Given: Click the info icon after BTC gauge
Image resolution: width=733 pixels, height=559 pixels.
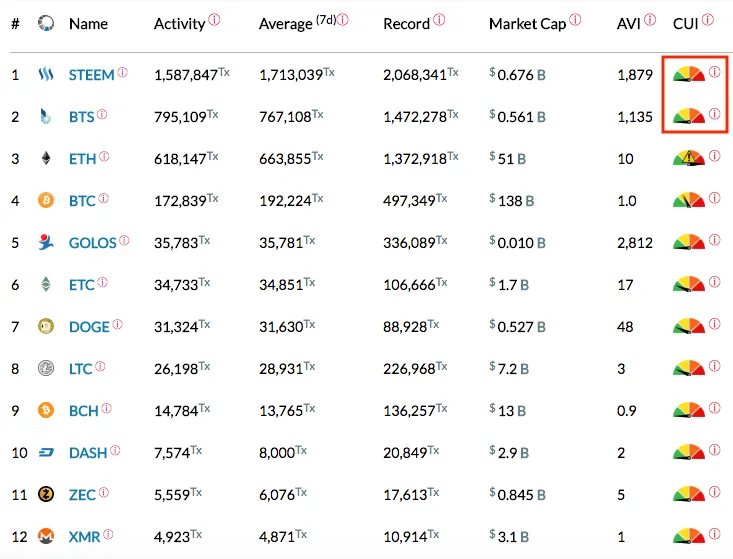Looking at the screenshot, I should [714, 198].
